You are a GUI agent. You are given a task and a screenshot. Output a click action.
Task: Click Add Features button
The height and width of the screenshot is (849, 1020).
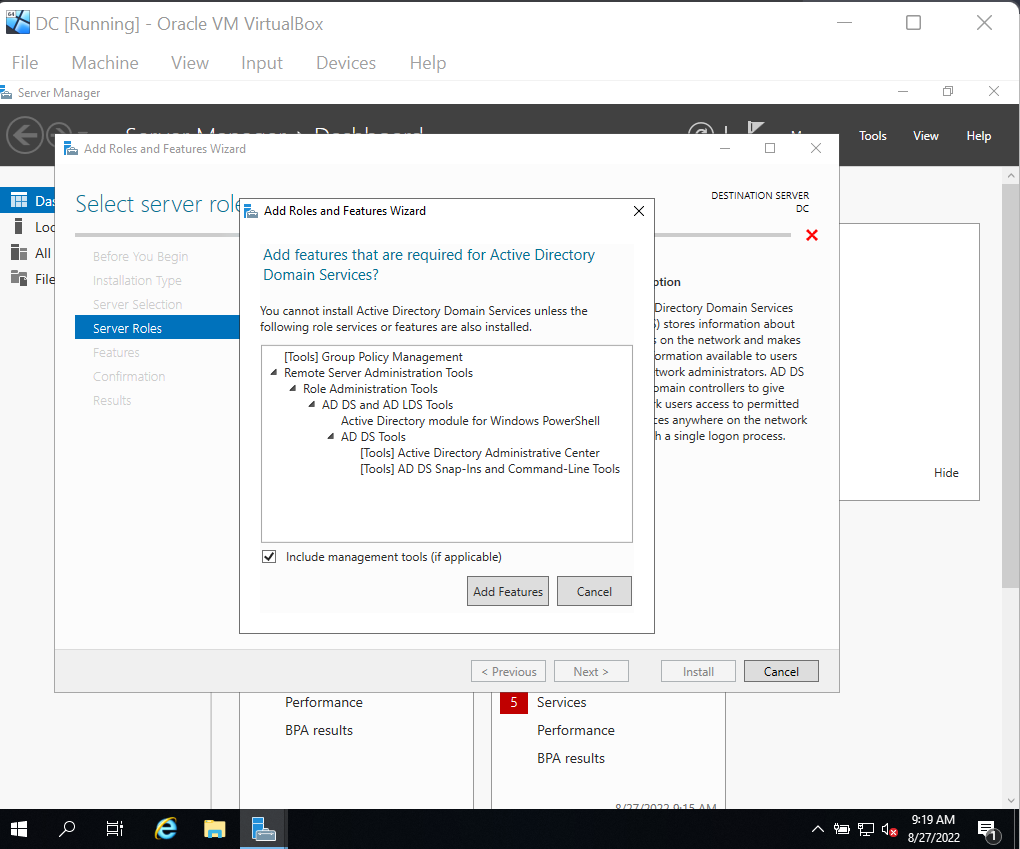click(507, 591)
